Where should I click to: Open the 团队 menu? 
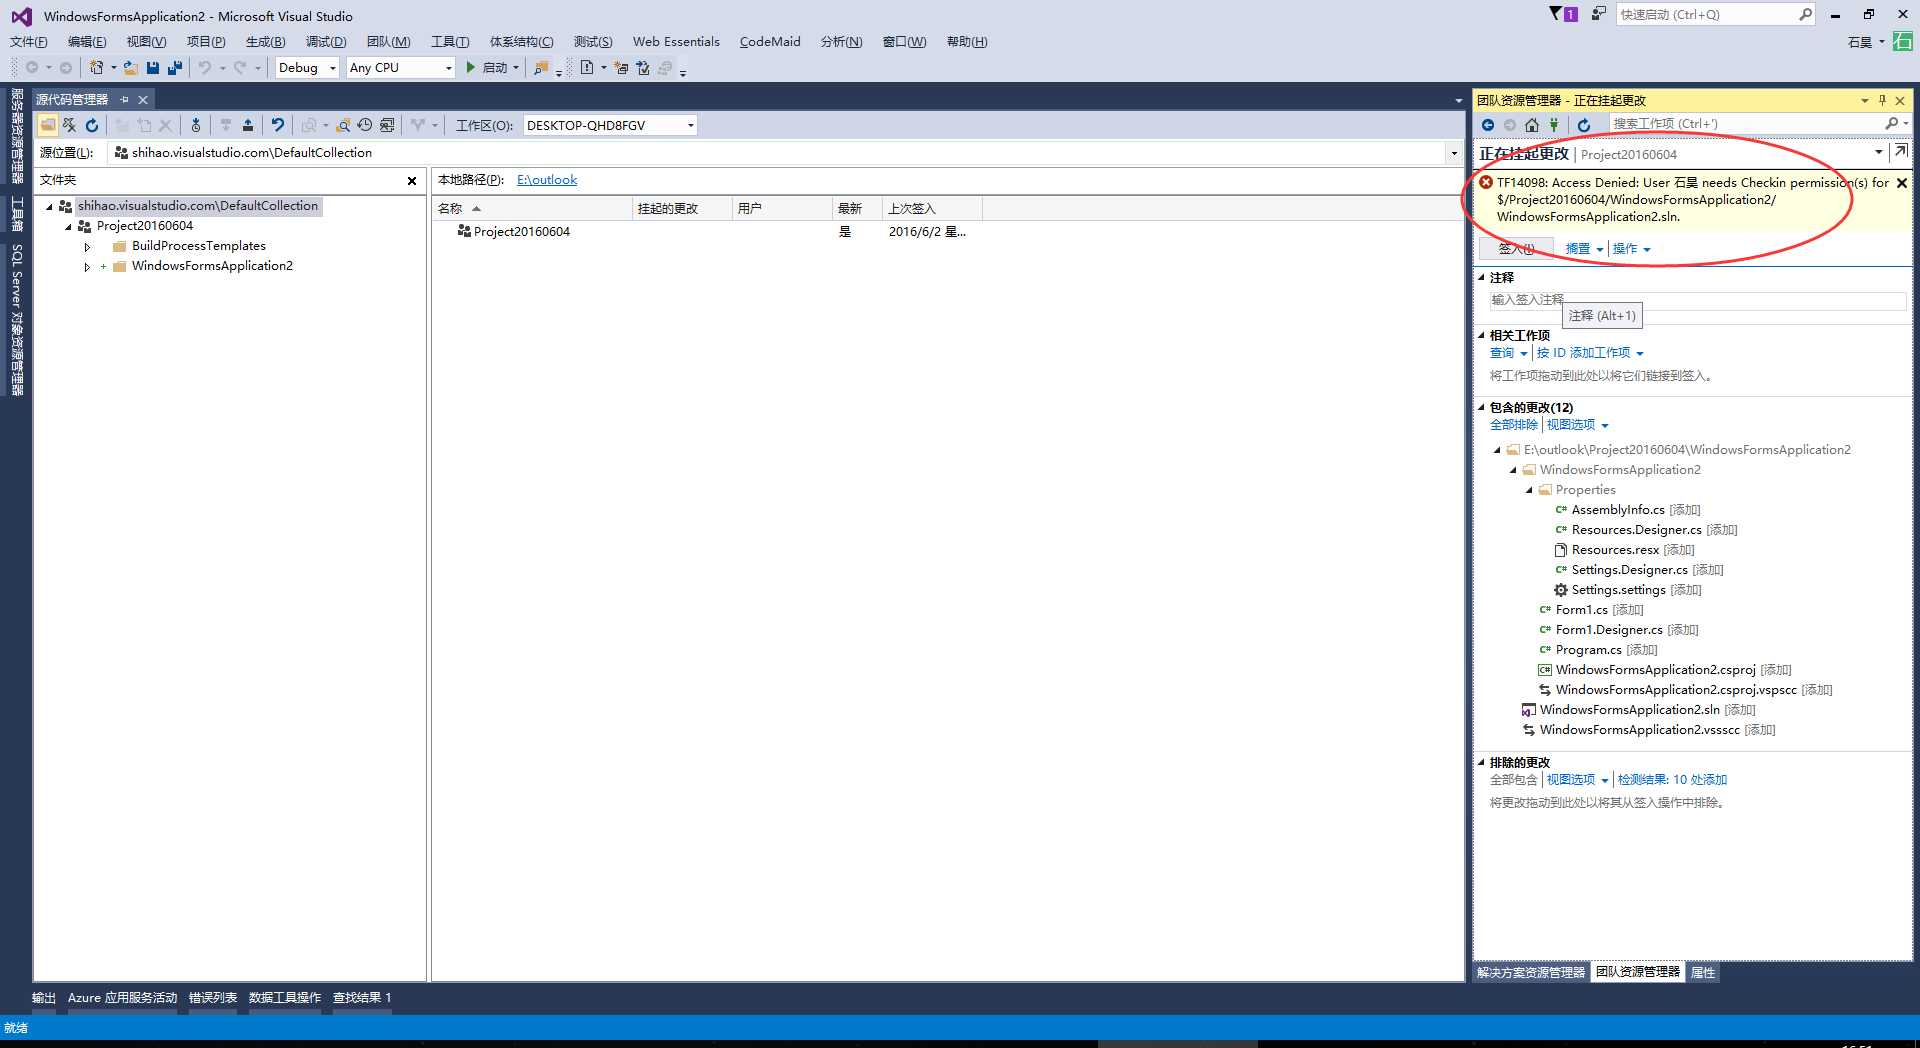(x=388, y=42)
